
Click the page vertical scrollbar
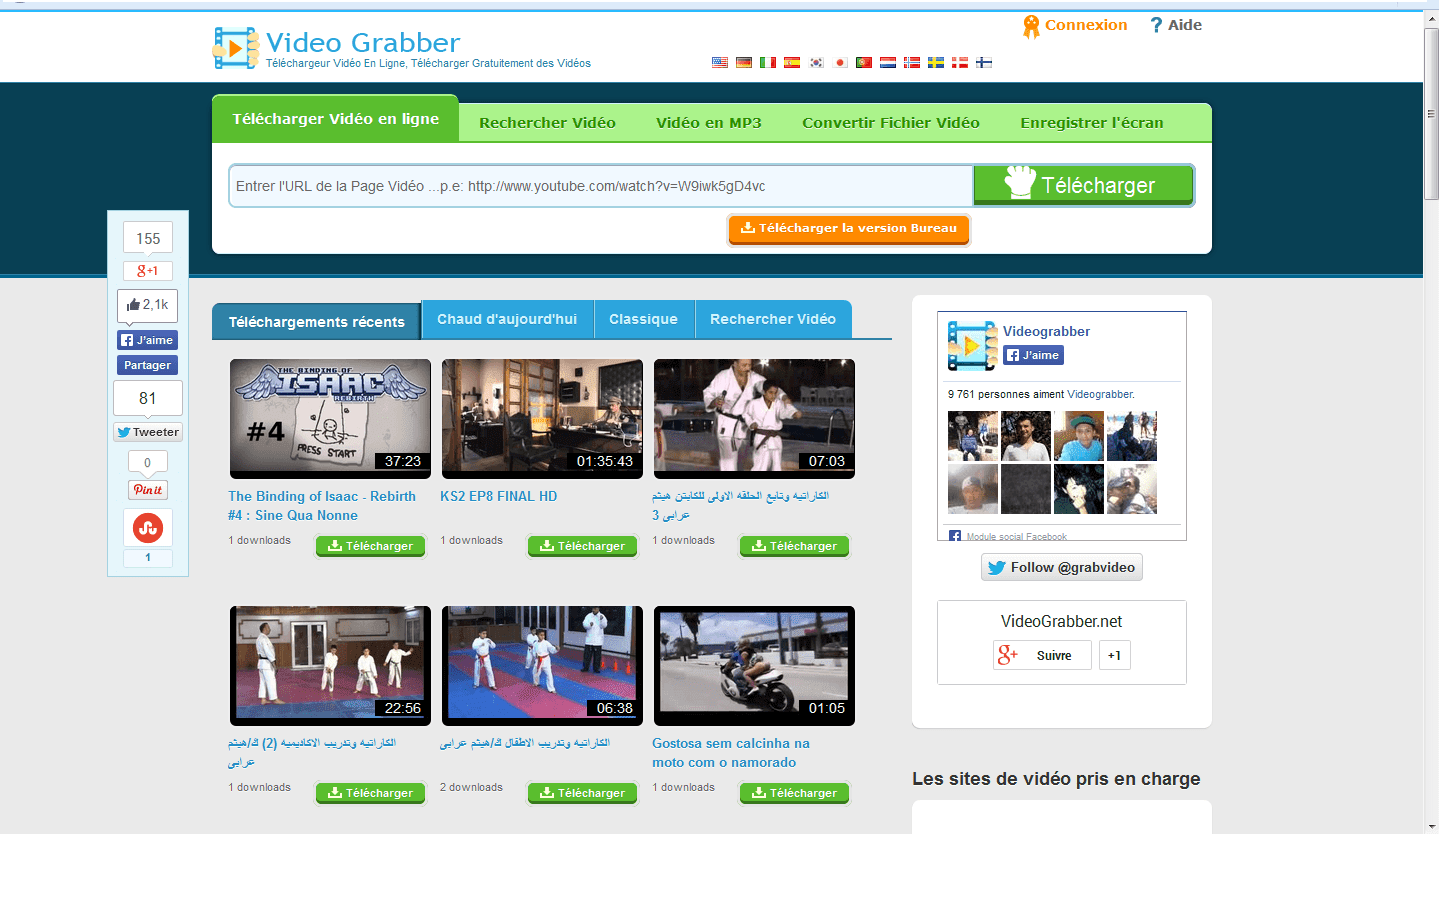pos(1431,115)
